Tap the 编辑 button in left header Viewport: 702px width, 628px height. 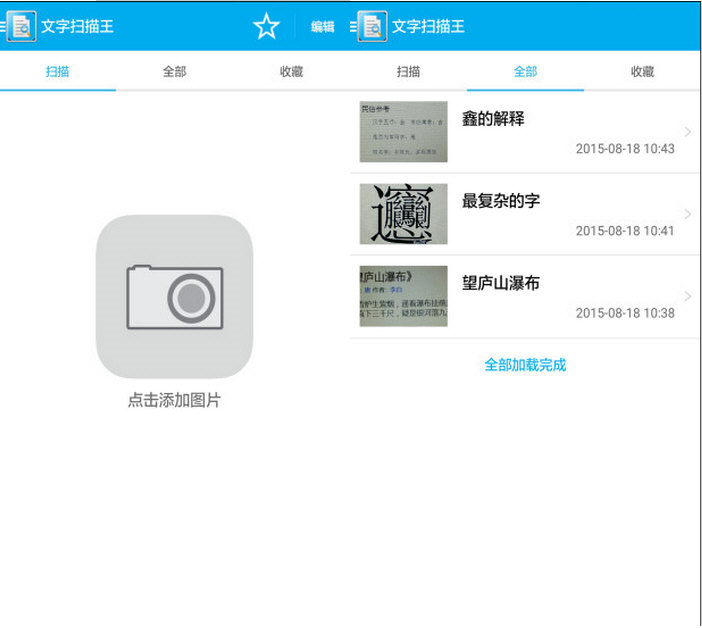[x=323, y=27]
